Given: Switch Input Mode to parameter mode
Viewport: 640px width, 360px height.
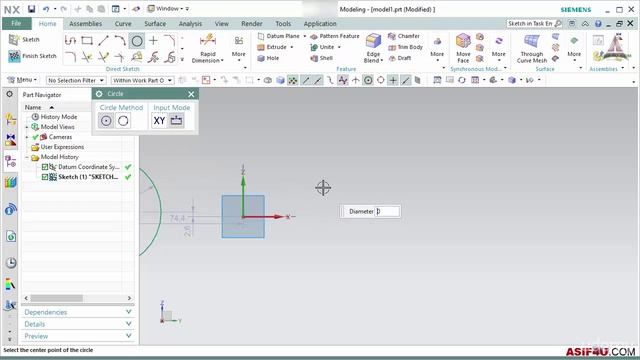Looking at the screenshot, I should pyautogui.click(x=176, y=121).
